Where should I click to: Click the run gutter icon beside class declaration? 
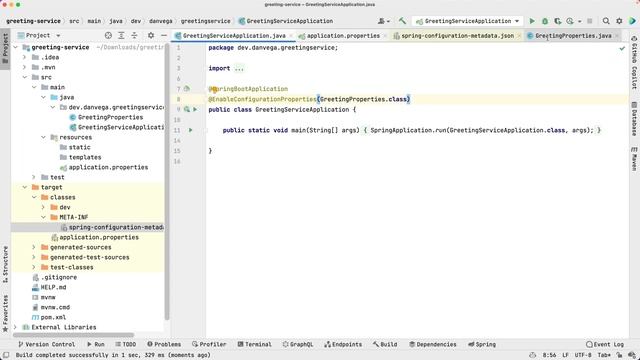pos(195,109)
